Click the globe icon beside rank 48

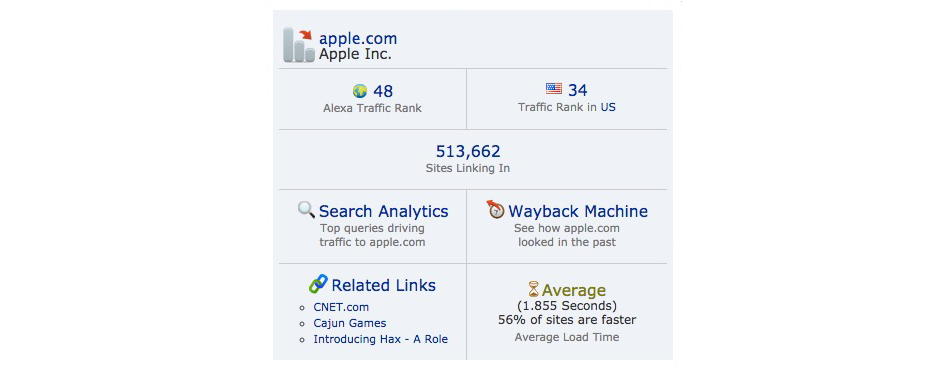(x=359, y=91)
